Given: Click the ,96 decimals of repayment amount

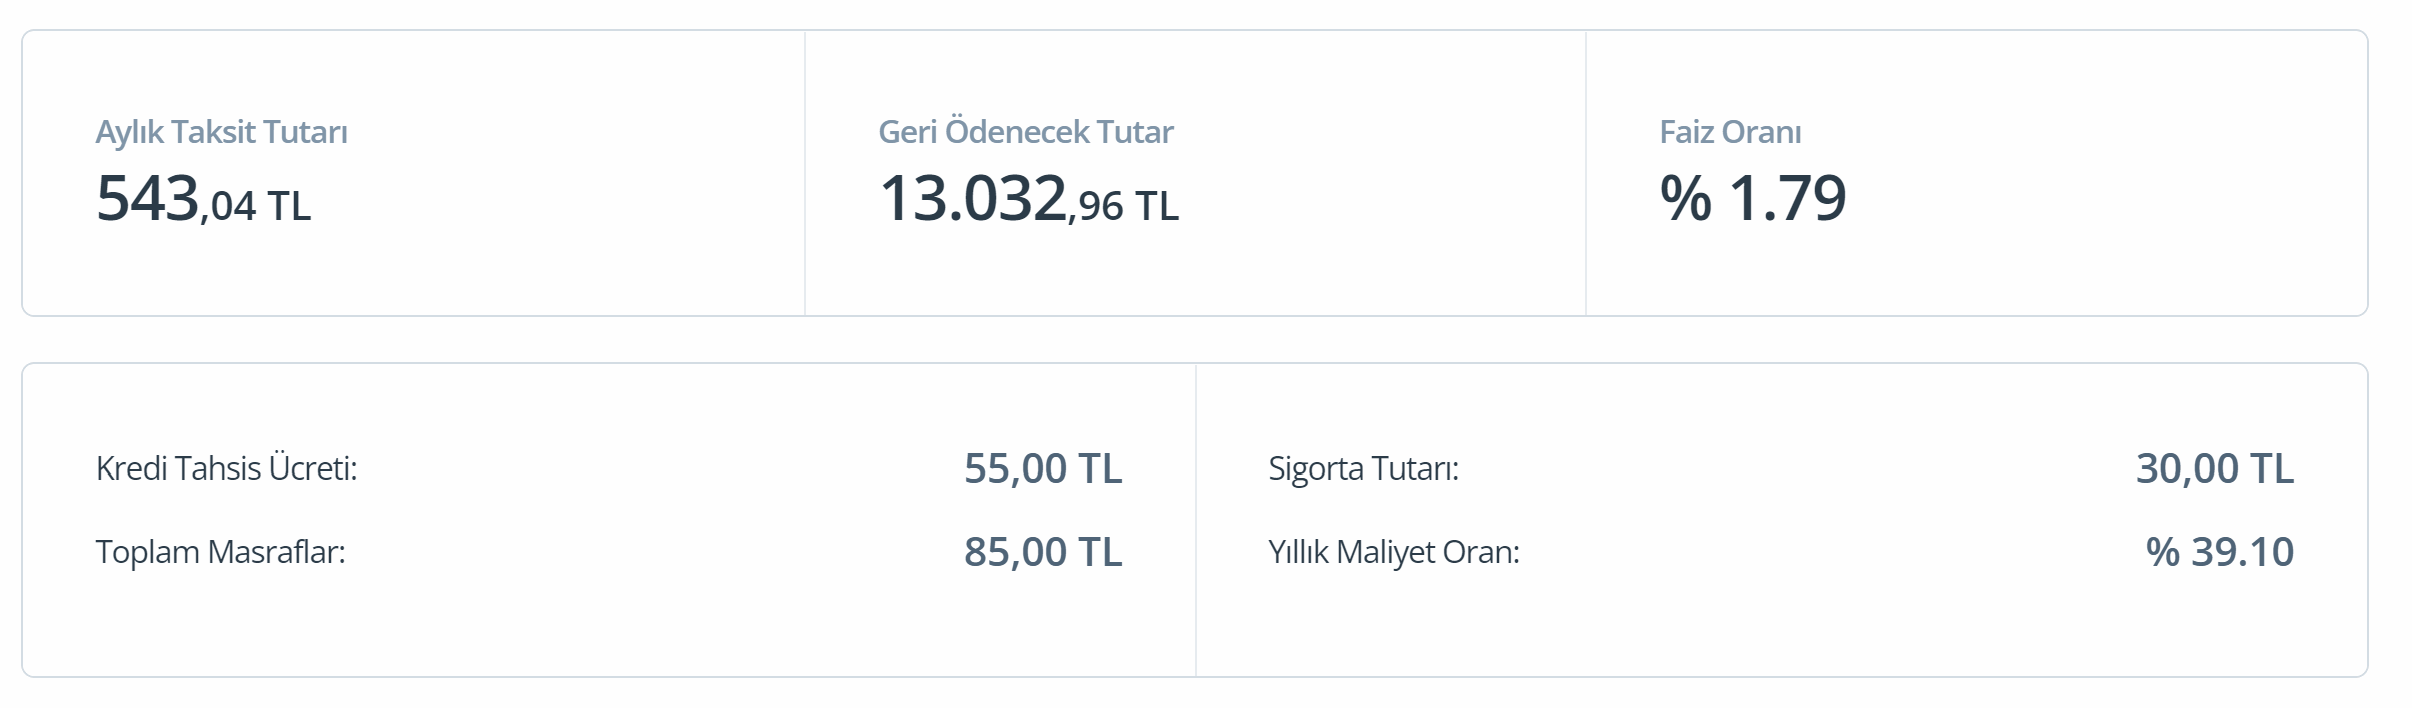Looking at the screenshot, I should (1096, 208).
